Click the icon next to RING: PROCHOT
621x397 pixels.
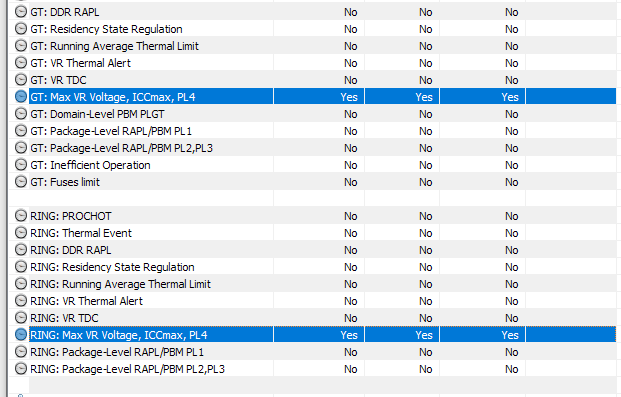click(x=21, y=216)
